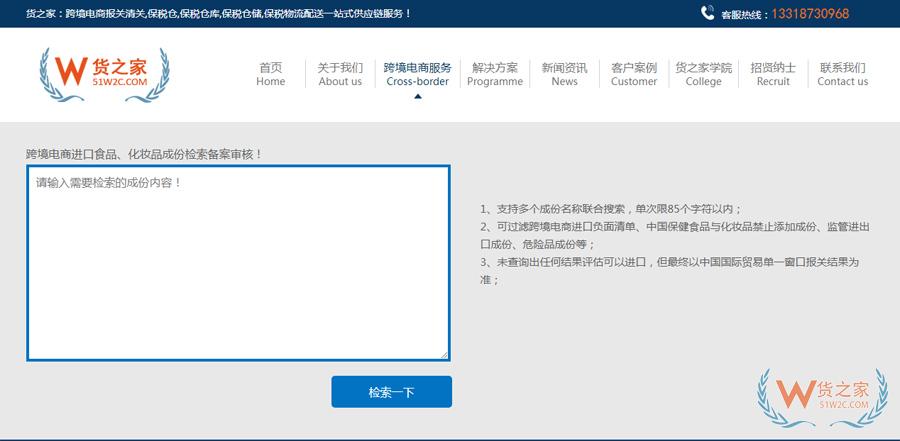This screenshot has height=441, width=900.
Task: Open 招贤纳士 Recruit page
Action: pos(773,74)
